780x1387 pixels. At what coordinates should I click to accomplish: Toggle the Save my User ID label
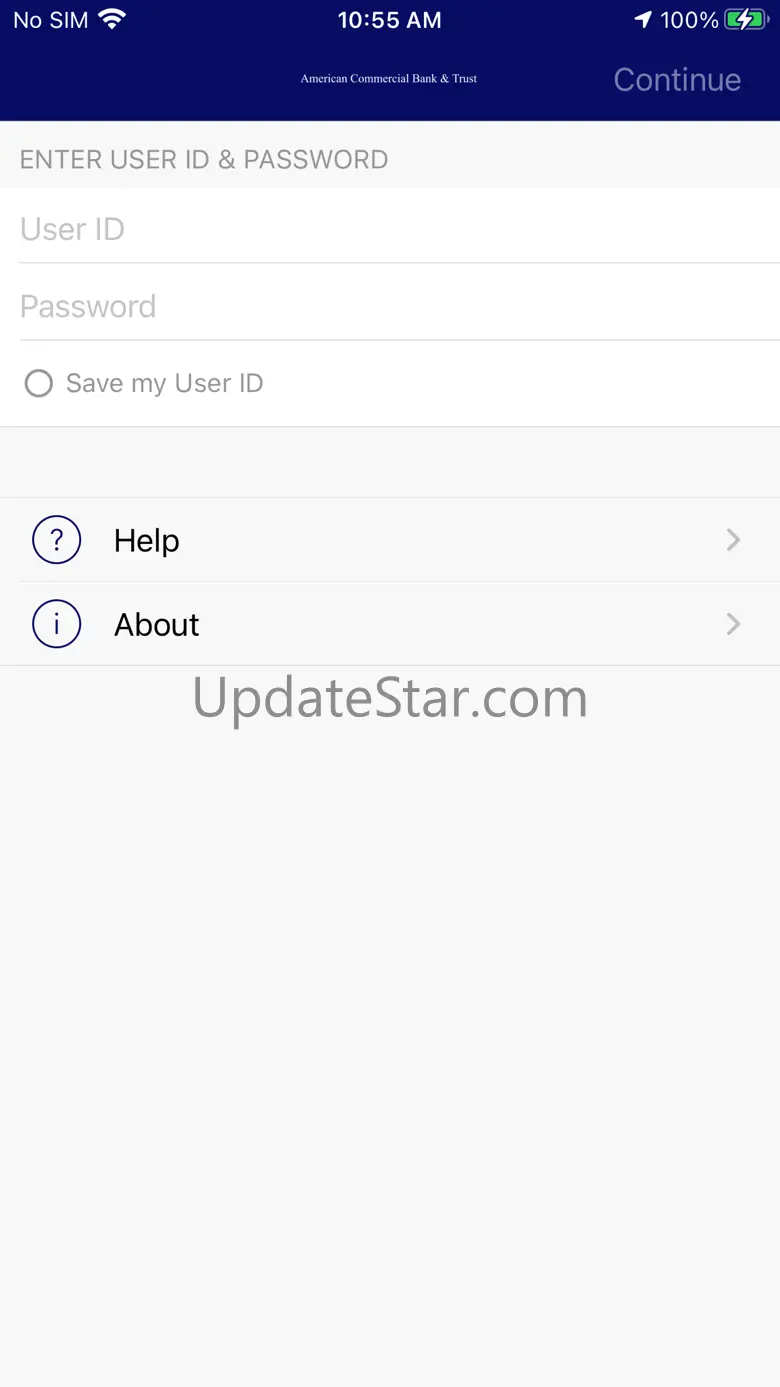click(164, 383)
